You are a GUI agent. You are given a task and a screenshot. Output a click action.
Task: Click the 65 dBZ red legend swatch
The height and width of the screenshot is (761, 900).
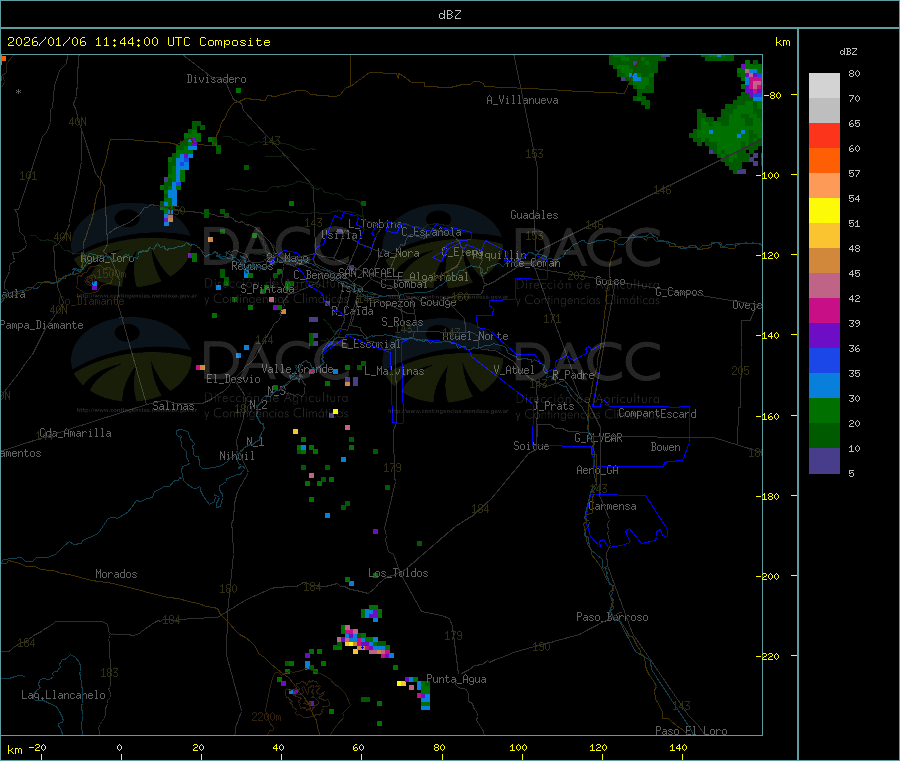pyautogui.click(x=824, y=135)
